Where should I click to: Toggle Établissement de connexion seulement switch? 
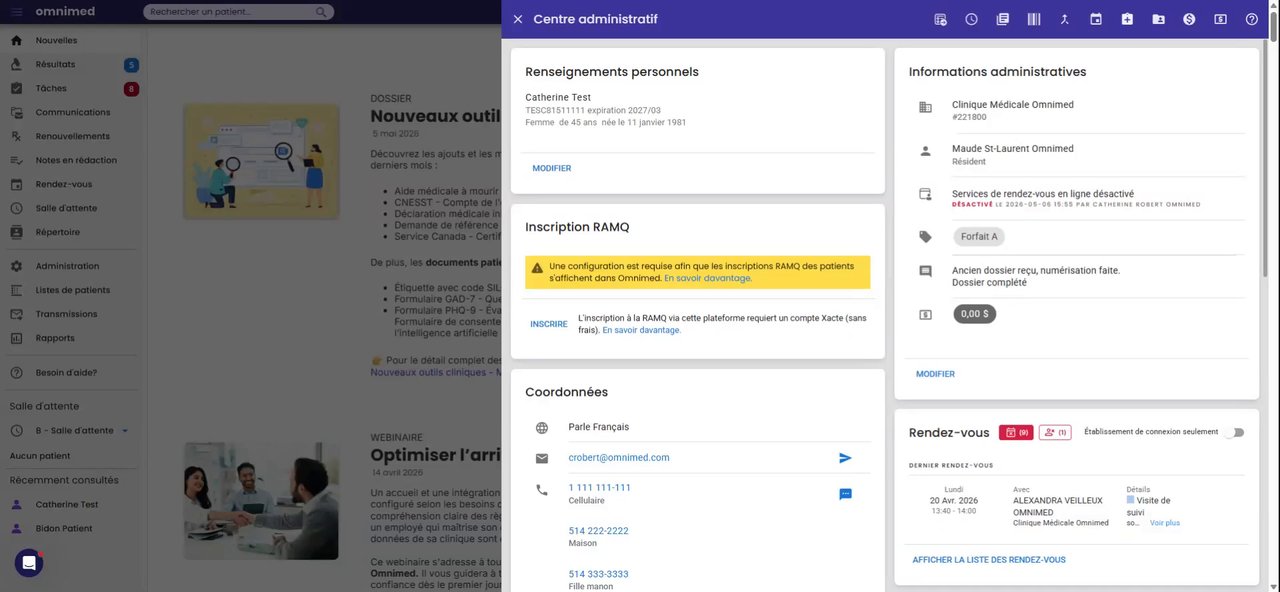point(1235,432)
